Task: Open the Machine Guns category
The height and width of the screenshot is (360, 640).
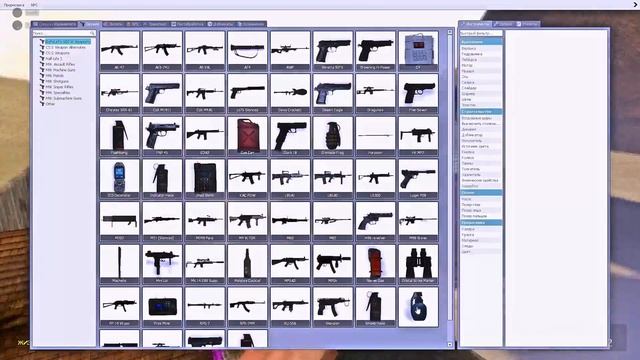Action: click(60, 70)
